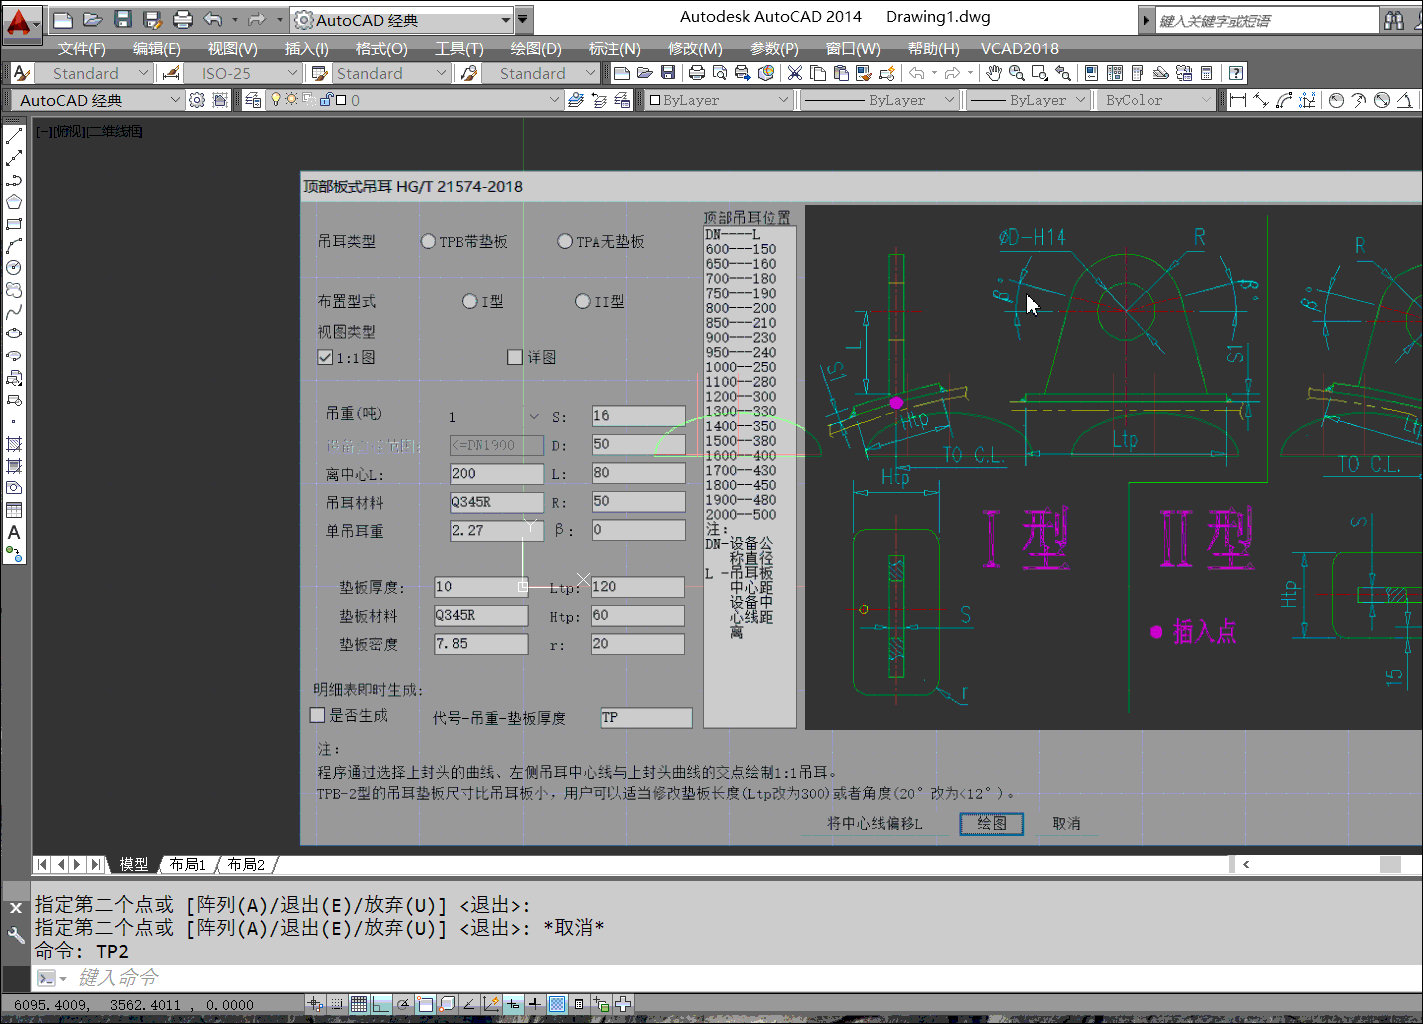Choose the II型 layout radio button
Viewport: 1423px width, 1024px height.
[x=583, y=301]
